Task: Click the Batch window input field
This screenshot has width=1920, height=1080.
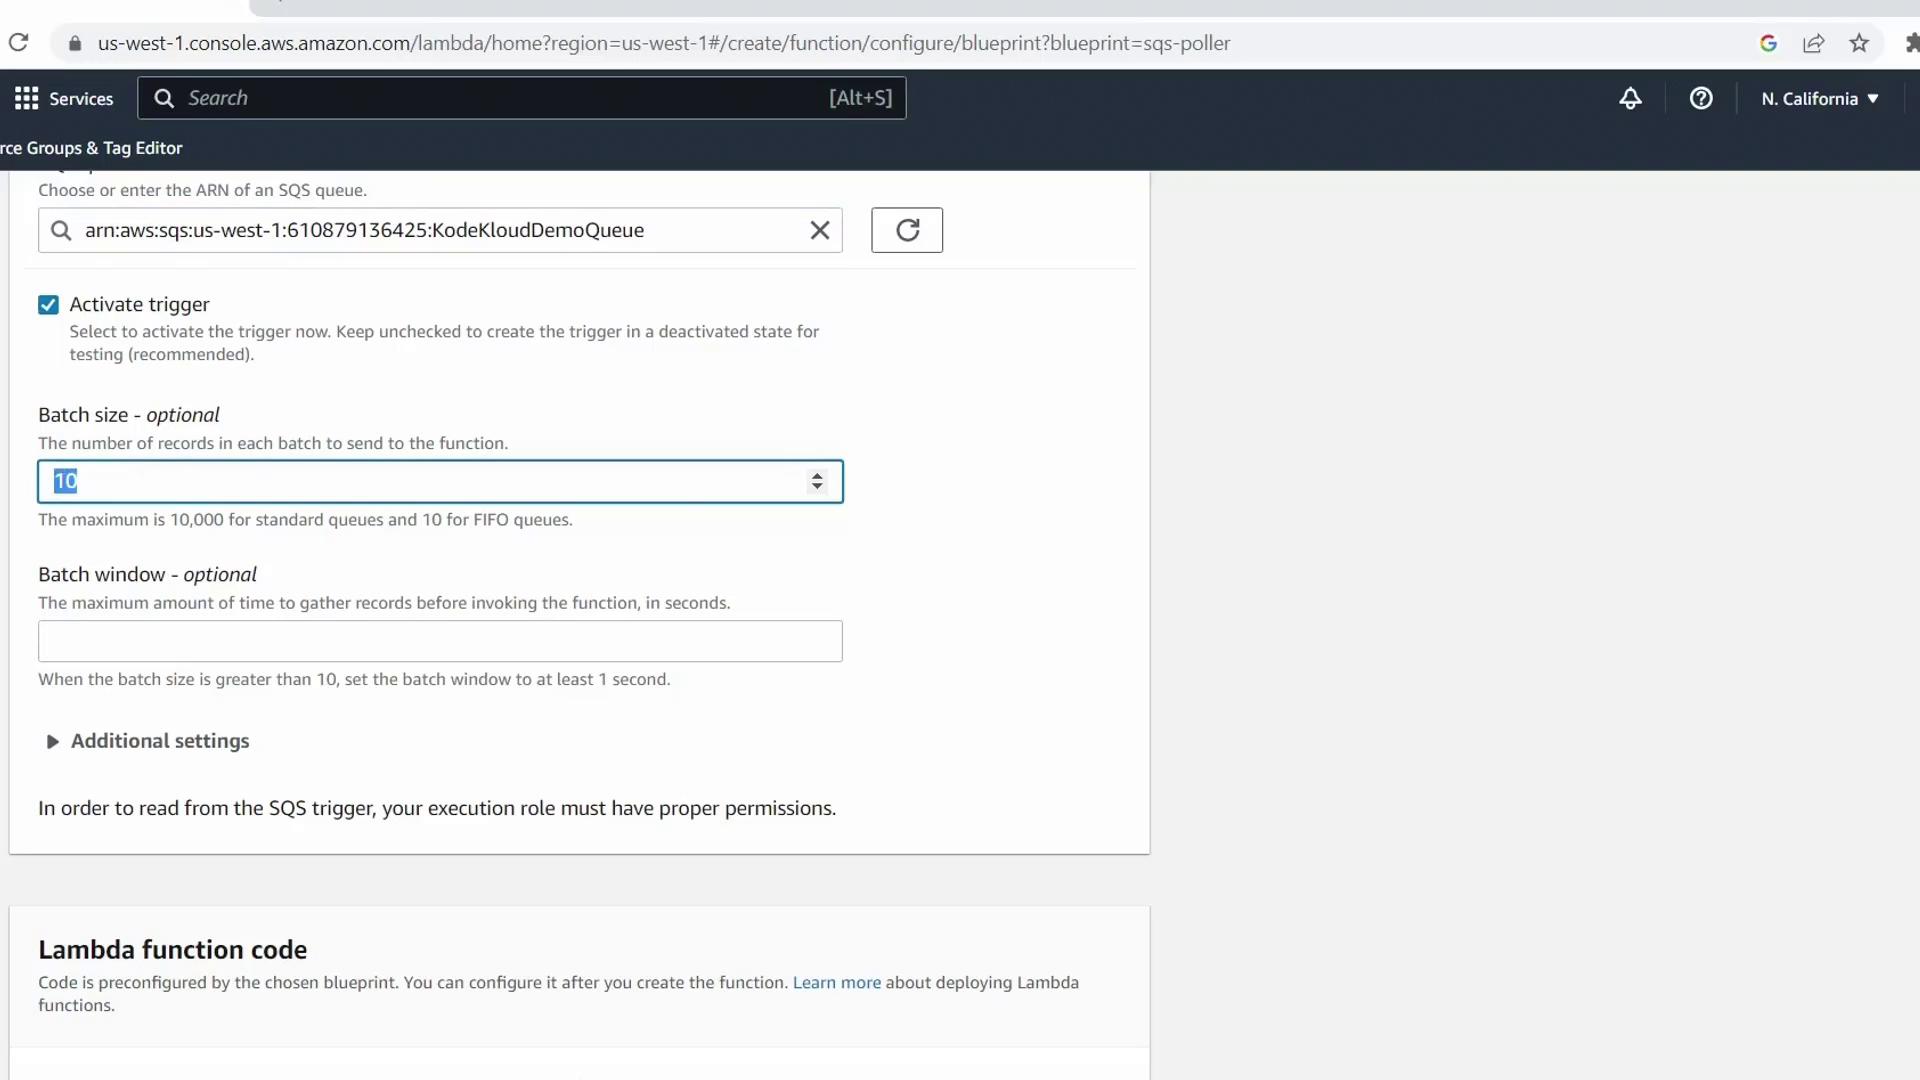Action: 440,641
